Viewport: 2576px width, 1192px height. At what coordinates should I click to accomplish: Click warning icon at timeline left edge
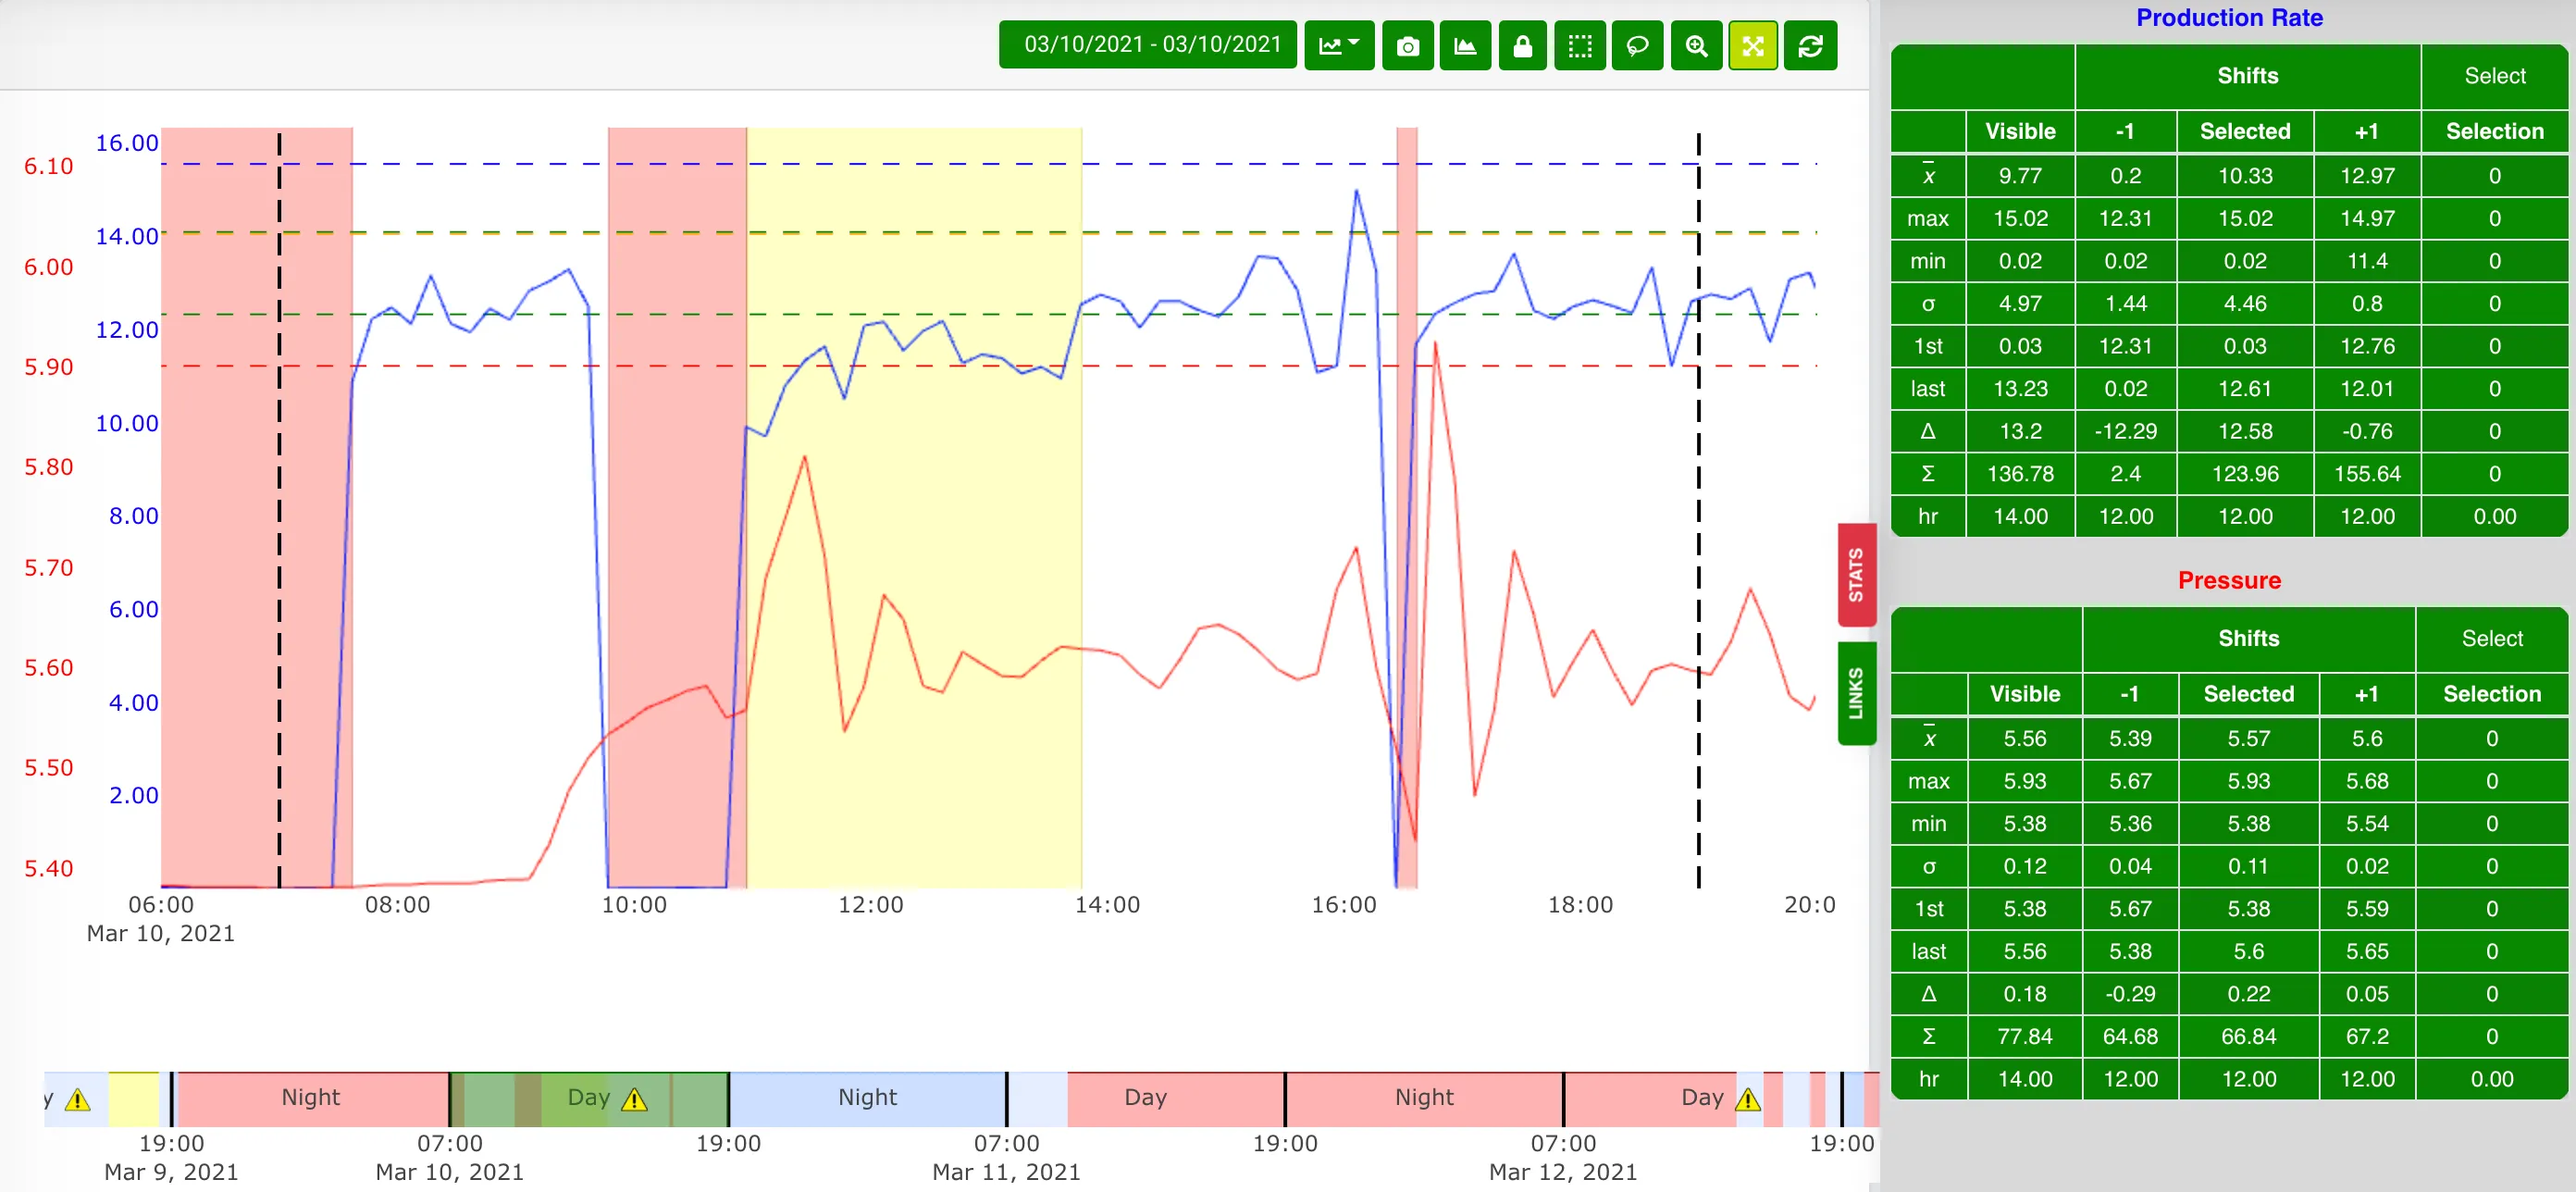pyautogui.click(x=78, y=1099)
